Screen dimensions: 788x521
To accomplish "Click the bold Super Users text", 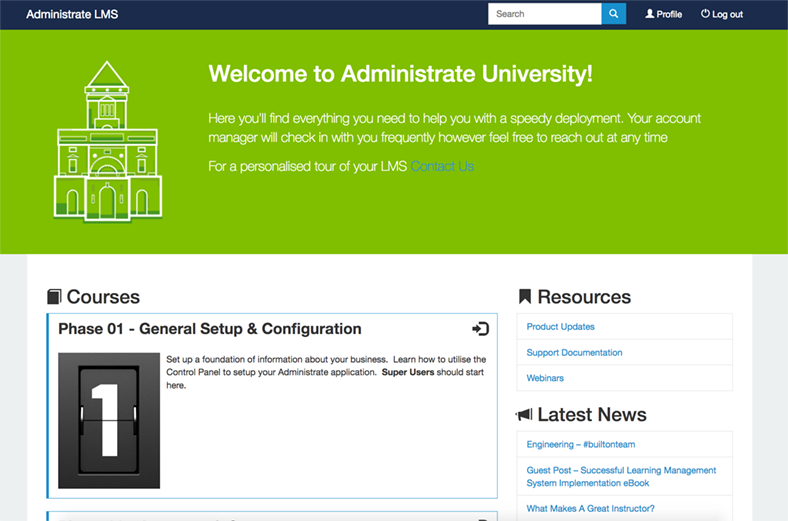I will point(408,372).
